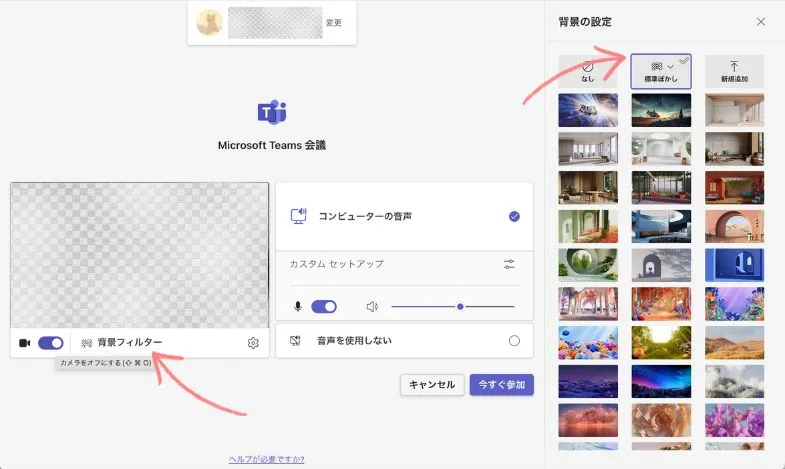This screenshot has width=785, height=469.
Task: Choose the grey arch with tree shadow background
Action: pyautogui.click(x=661, y=265)
